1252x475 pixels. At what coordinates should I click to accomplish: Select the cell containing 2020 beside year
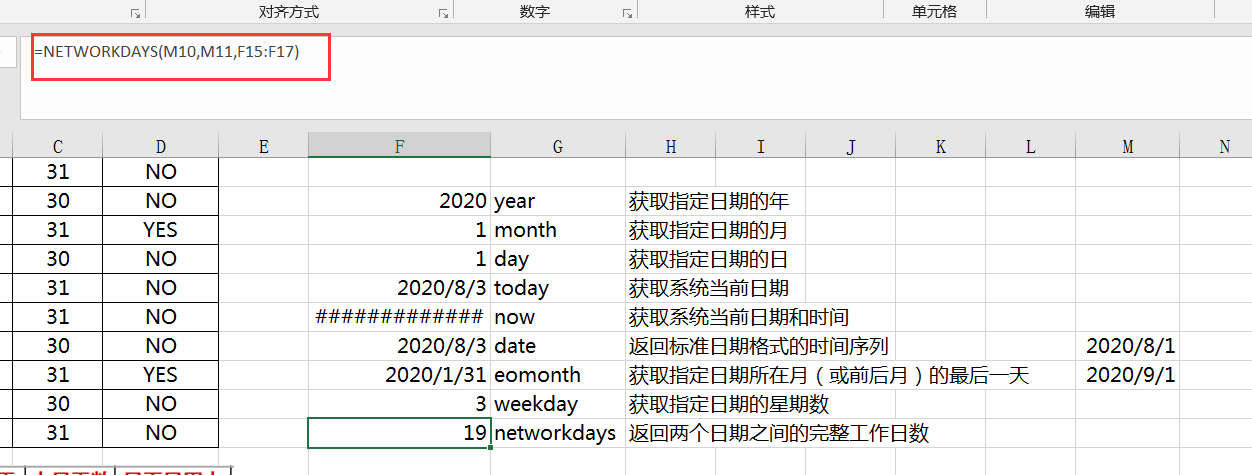pyautogui.click(x=400, y=201)
